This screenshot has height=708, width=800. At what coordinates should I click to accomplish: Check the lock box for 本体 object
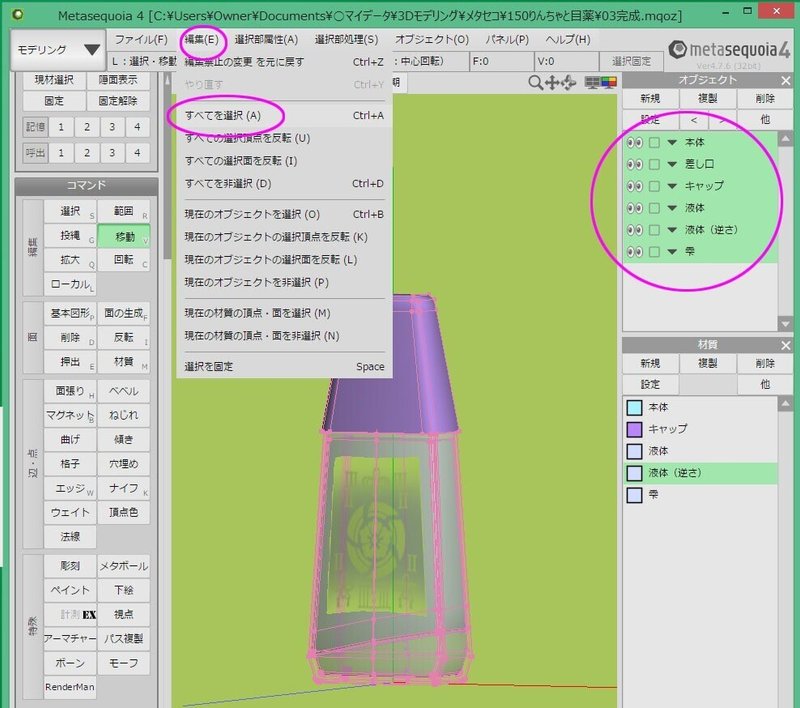tap(654, 143)
